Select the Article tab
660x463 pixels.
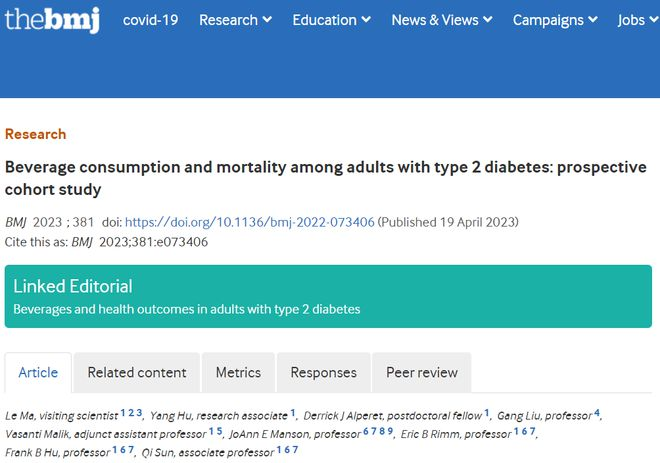(39, 373)
